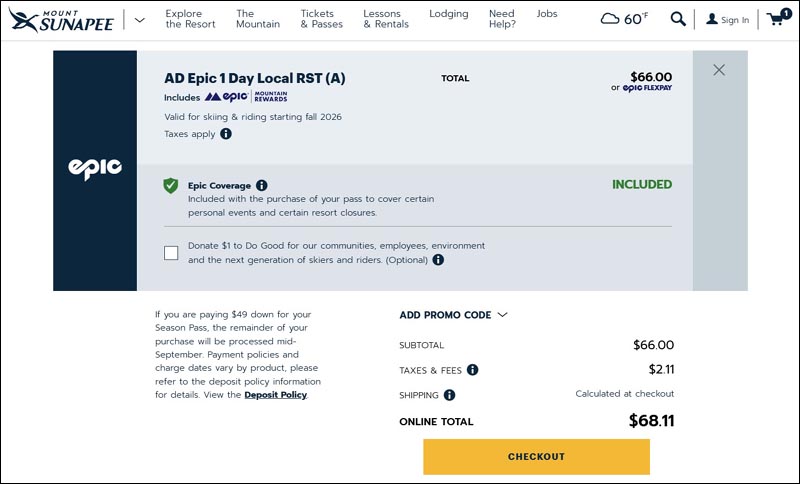Open resort selector chevron beside logo
The height and width of the screenshot is (484, 800).
(x=139, y=19)
